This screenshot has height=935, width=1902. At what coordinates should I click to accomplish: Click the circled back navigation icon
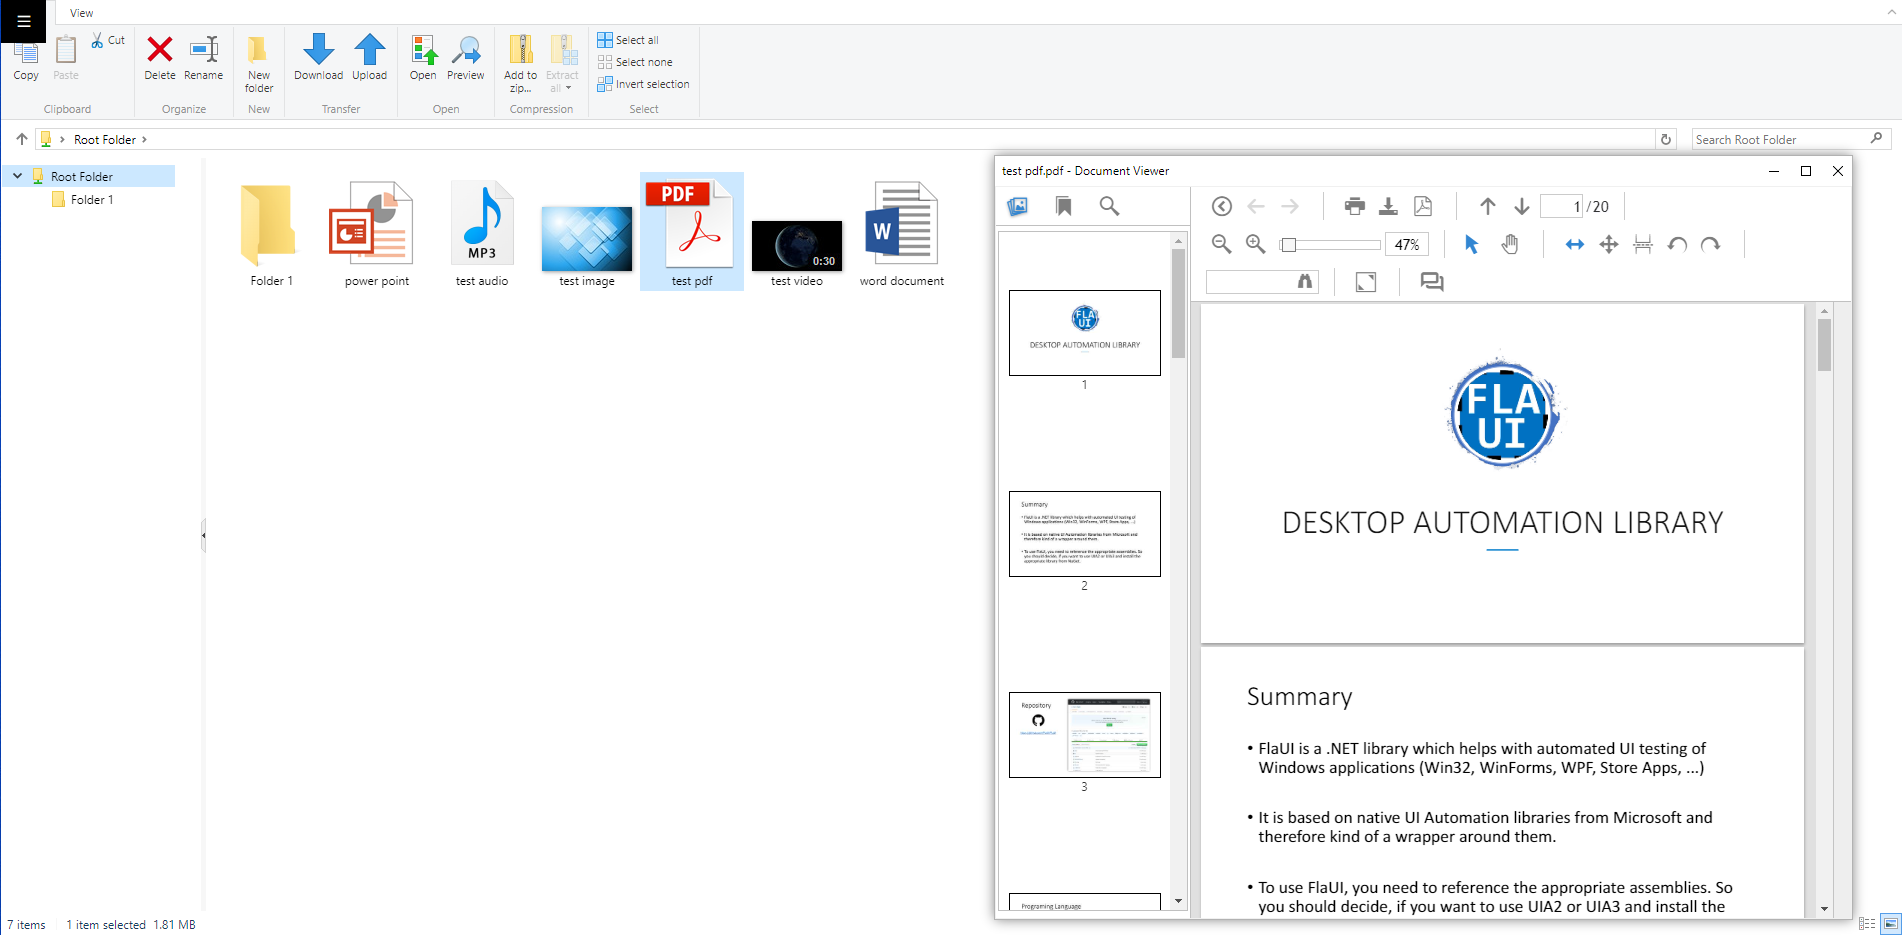pyautogui.click(x=1221, y=206)
